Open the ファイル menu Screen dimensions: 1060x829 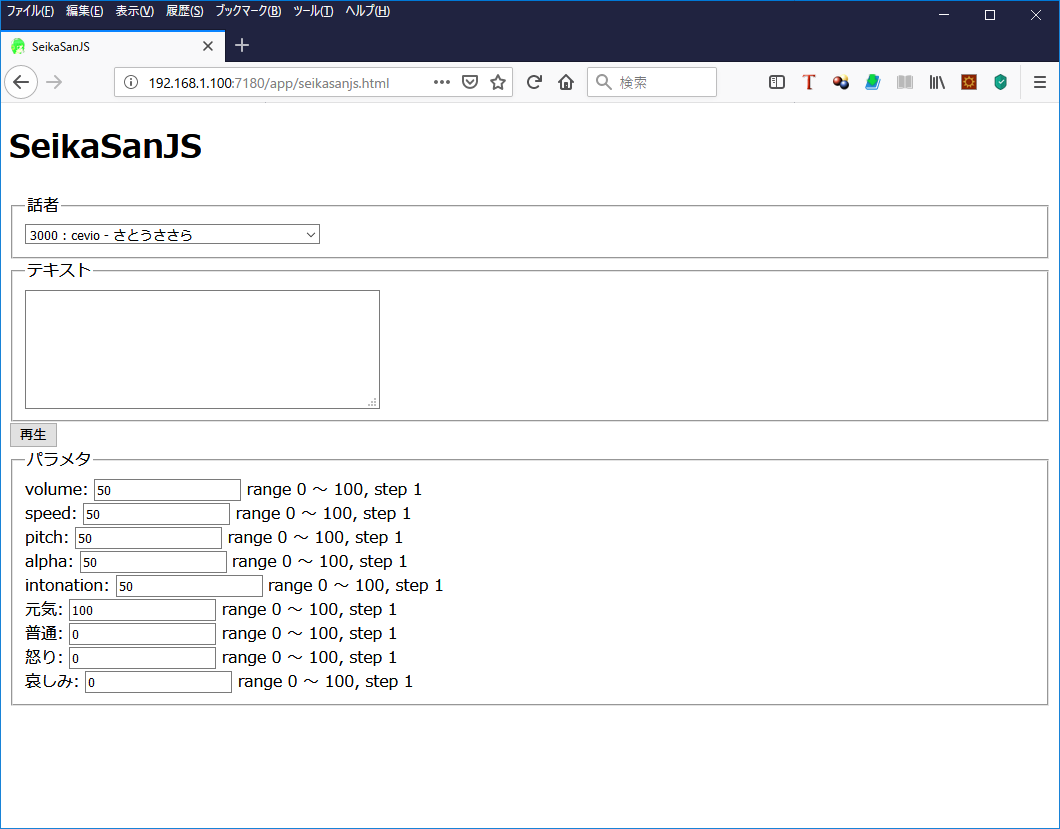tap(31, 11)
